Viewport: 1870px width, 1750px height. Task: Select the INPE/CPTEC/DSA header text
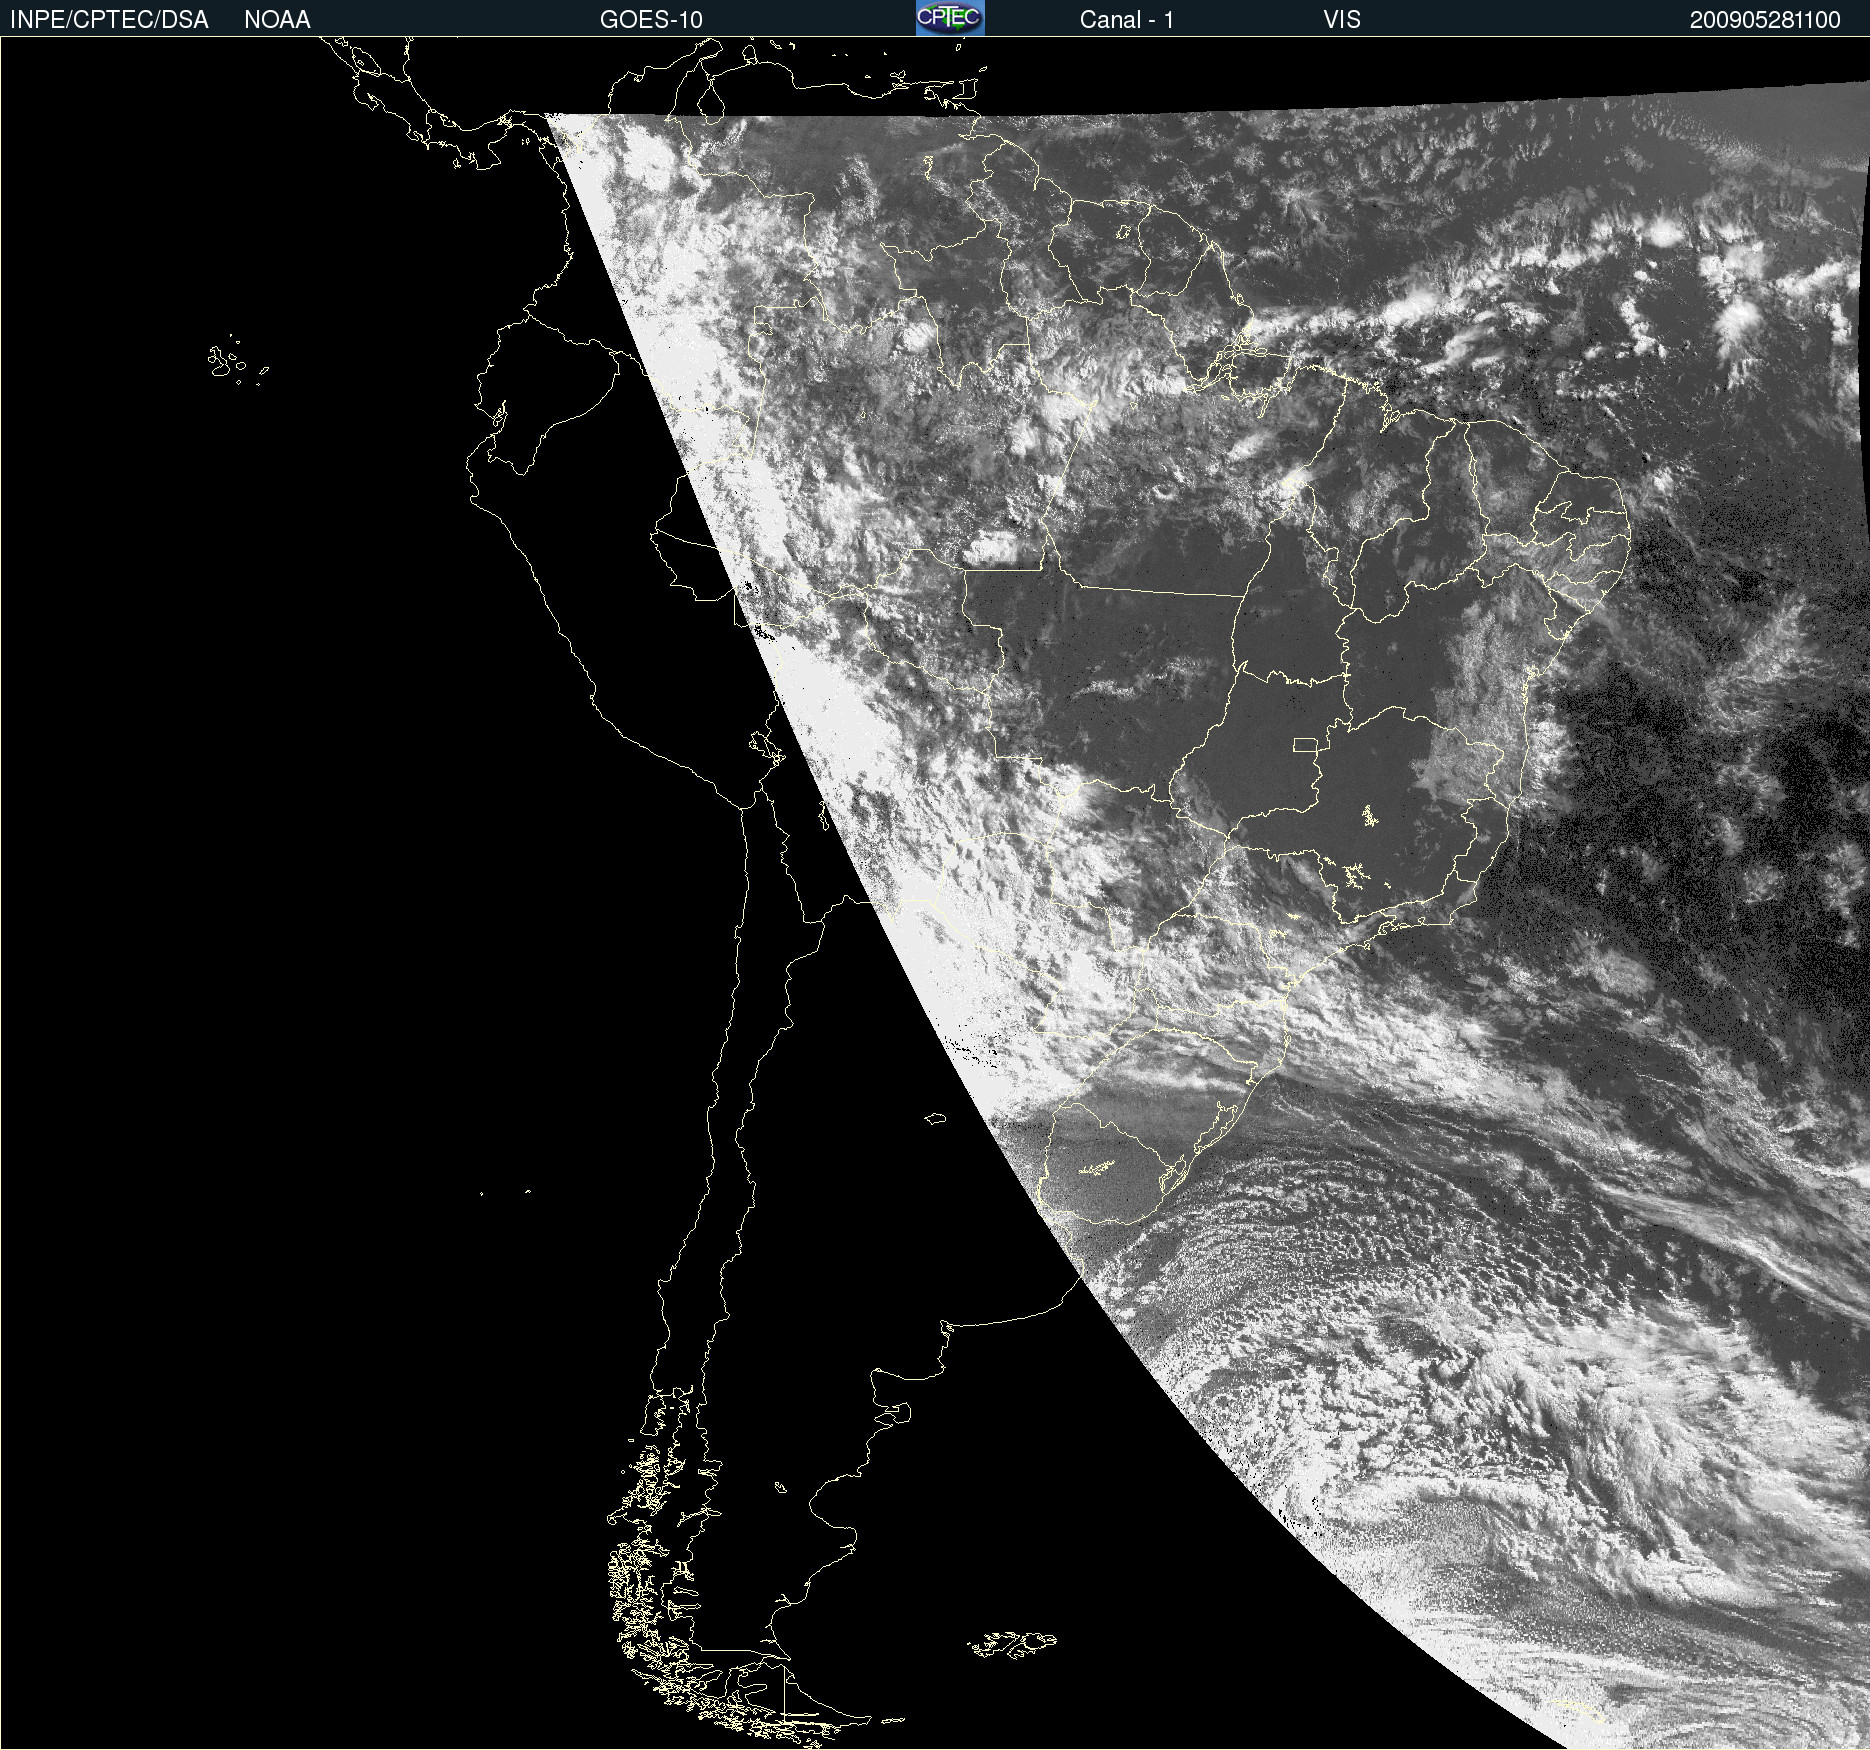[x=109, y=20]
